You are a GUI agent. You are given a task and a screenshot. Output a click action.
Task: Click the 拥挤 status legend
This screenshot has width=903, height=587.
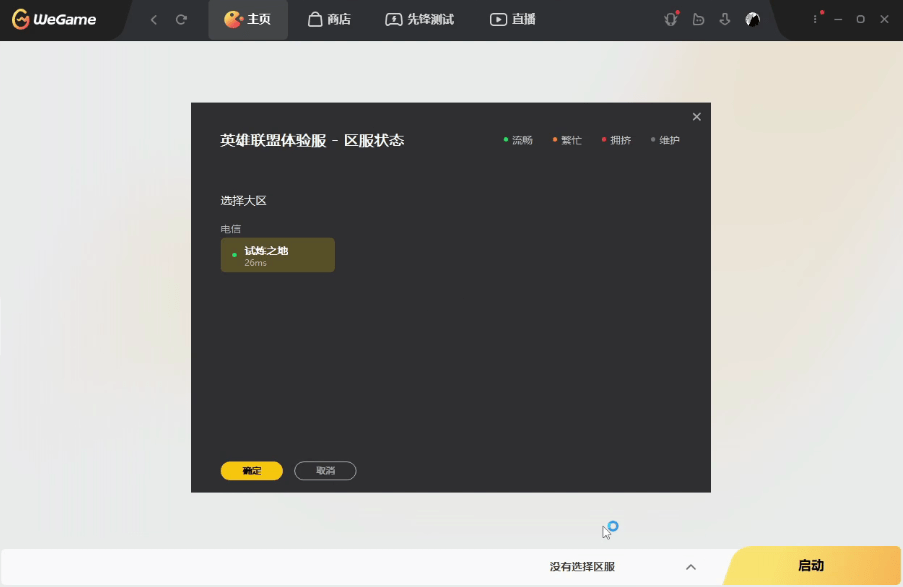(x=616, y=140)
